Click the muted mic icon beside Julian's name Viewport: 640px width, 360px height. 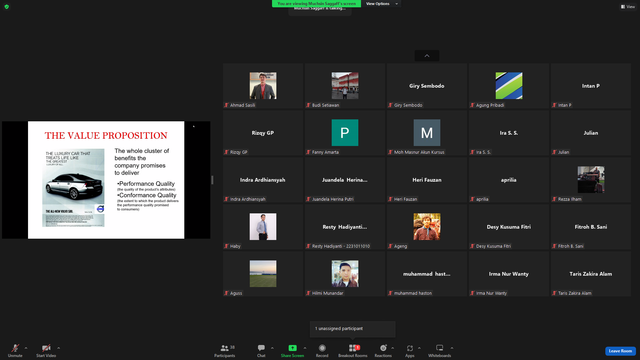pyautogui.click(x=554, y=152)
